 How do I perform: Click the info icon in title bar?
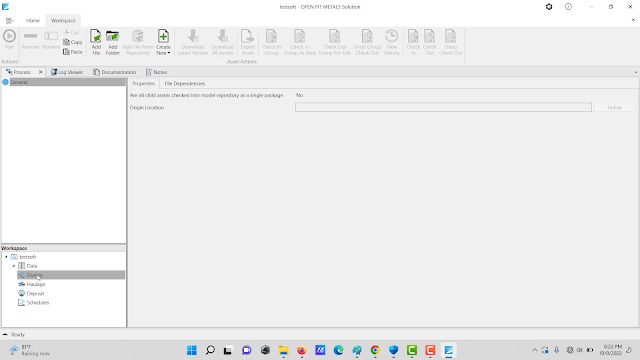point(568,7)
